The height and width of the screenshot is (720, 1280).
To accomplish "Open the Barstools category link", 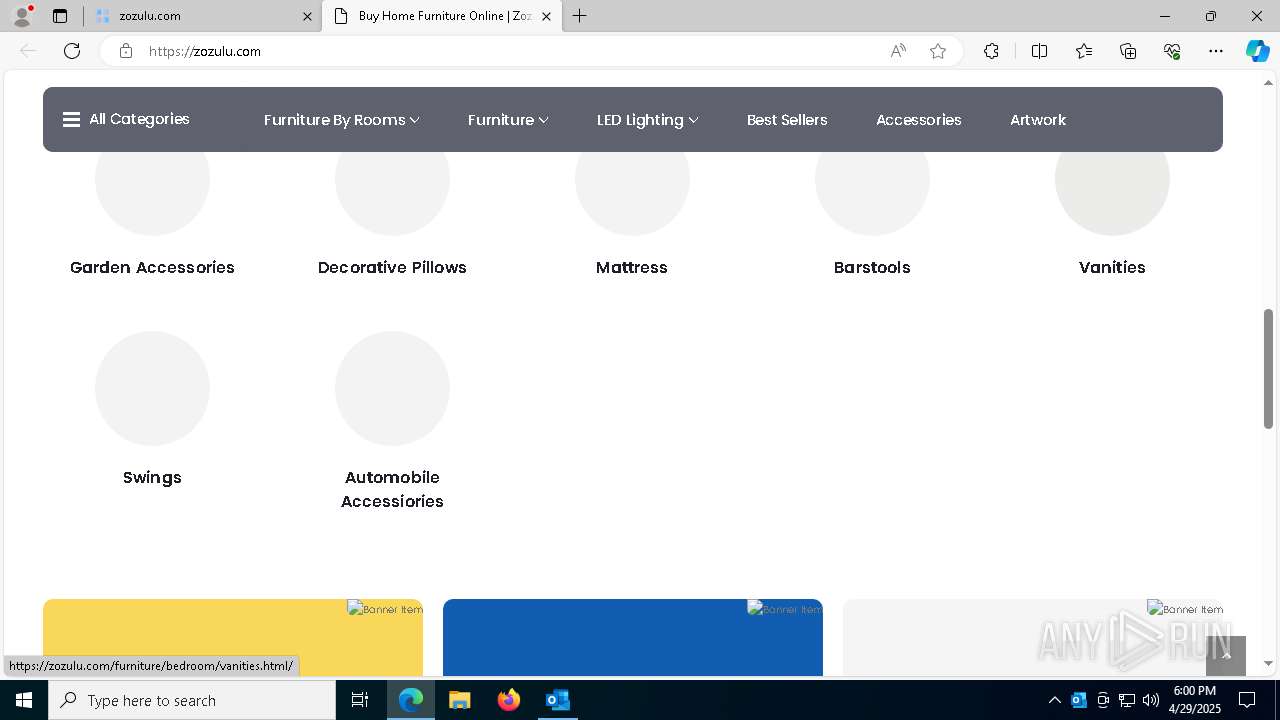I will pos(872,267).
